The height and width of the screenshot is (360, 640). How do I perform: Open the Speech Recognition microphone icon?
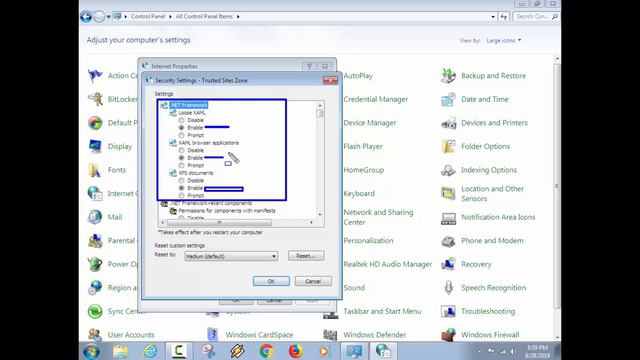coord(449,288)
